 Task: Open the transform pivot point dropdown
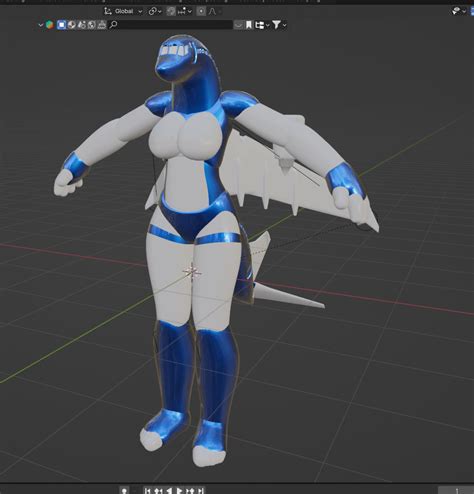(x=155, y=11)
